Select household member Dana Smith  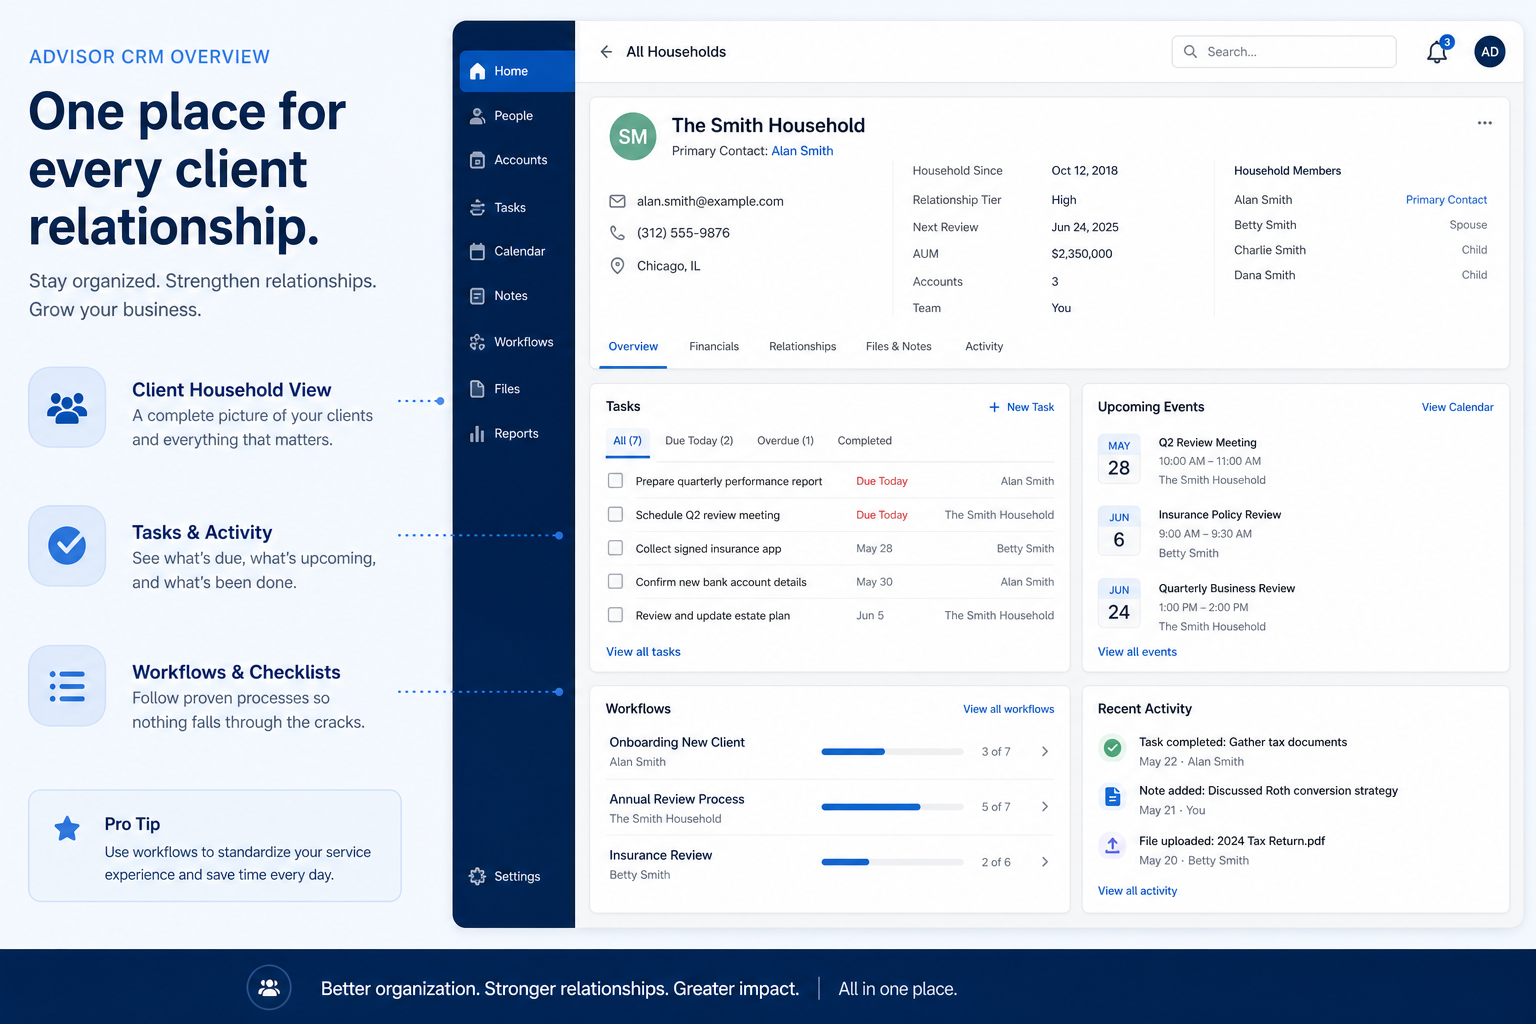pyautogui.click(x=1264, y=275)
